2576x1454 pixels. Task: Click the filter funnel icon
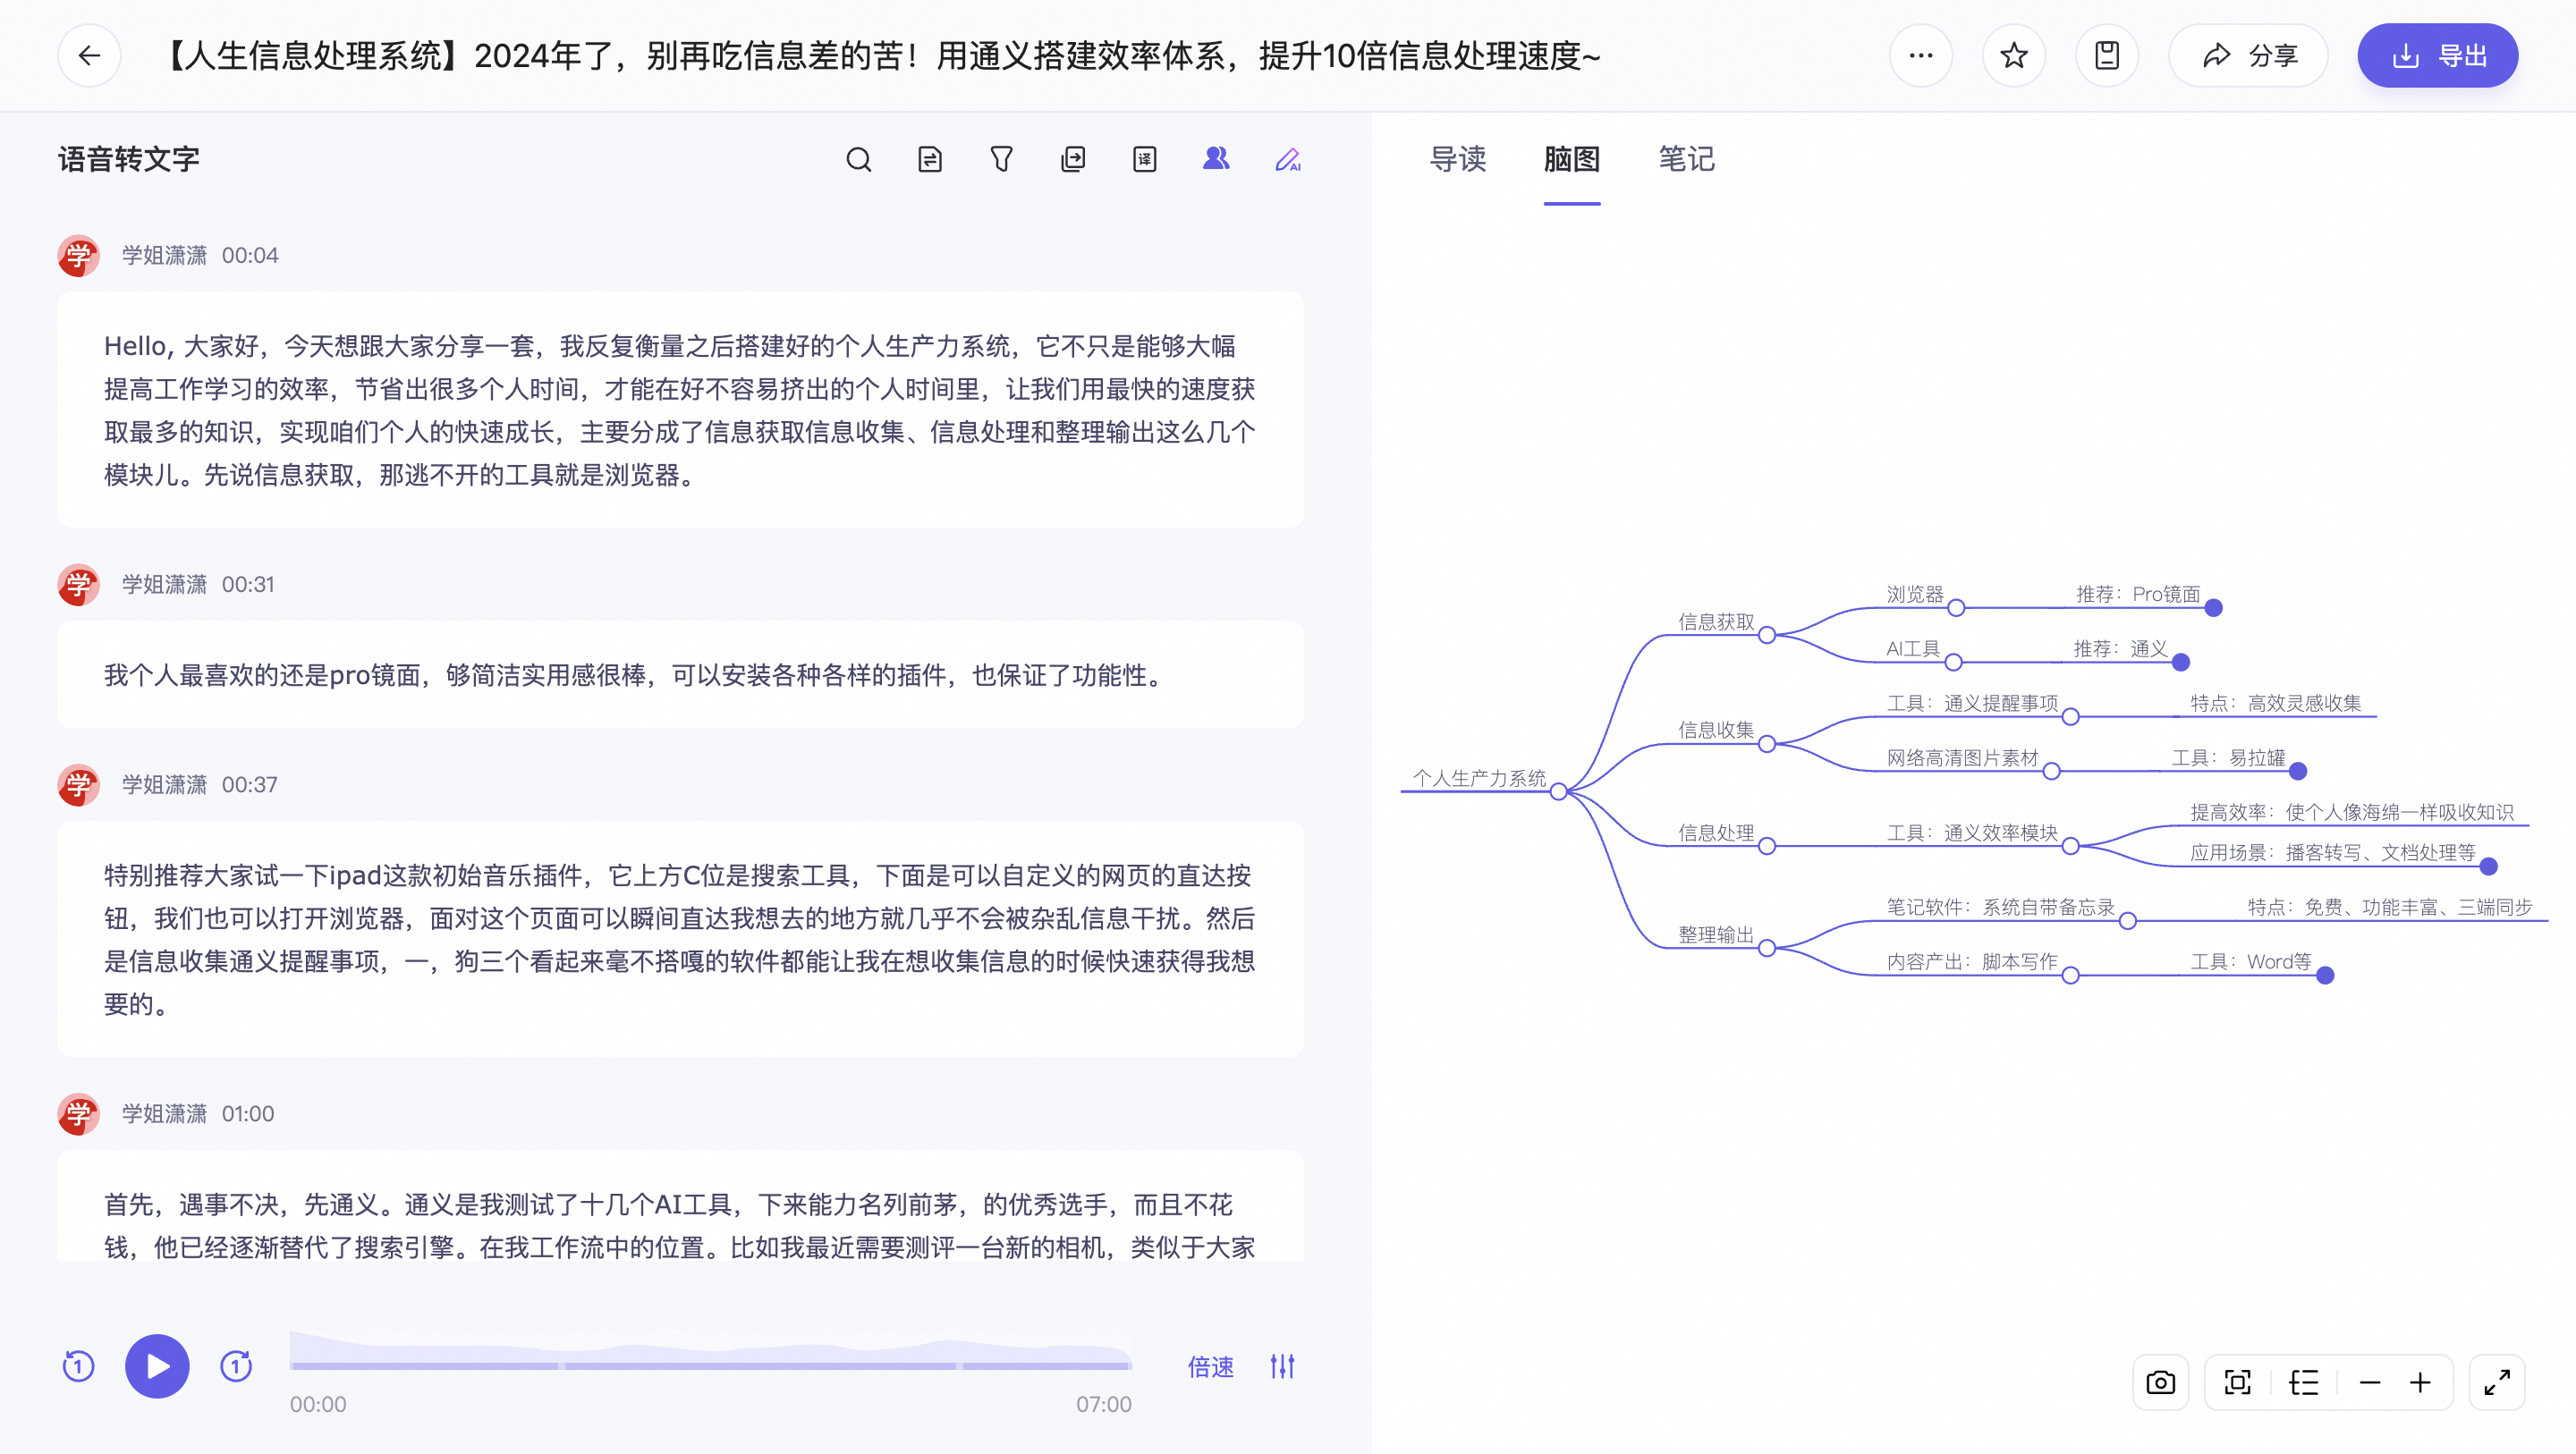click(1001, 159)
